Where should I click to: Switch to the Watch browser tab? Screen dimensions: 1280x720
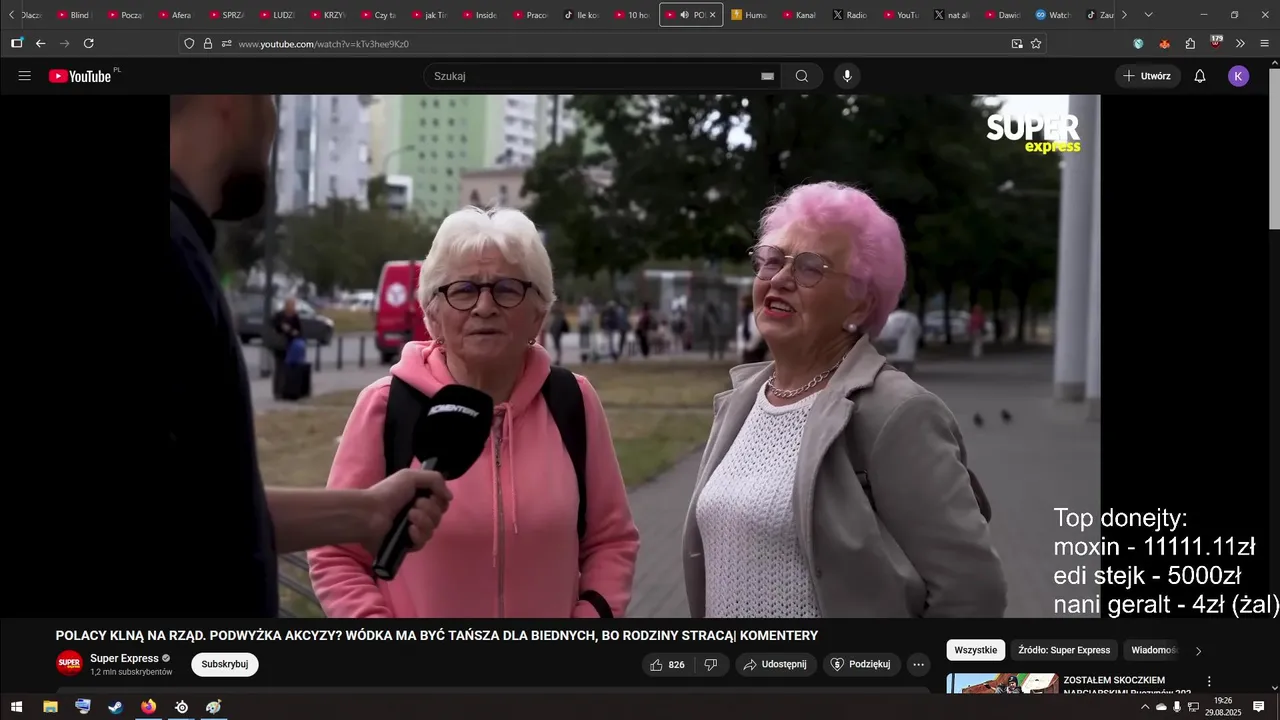[1052, 15]
